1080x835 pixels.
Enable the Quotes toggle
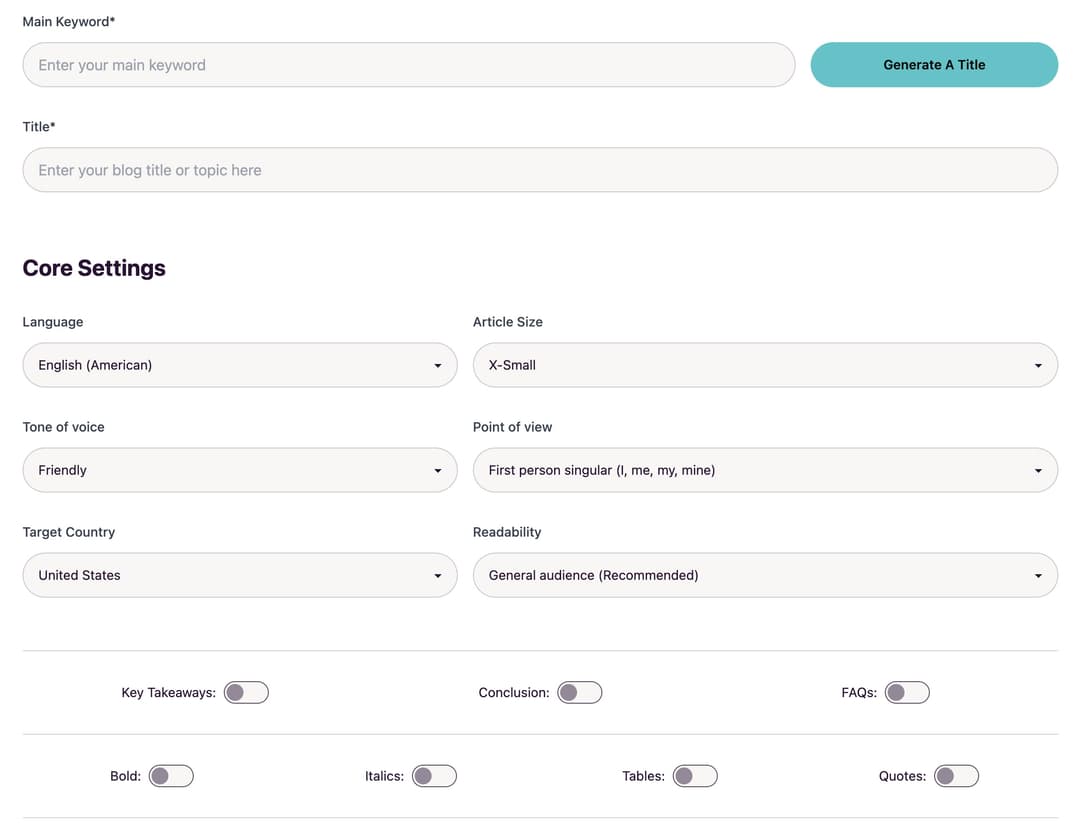tap(957, 775)
